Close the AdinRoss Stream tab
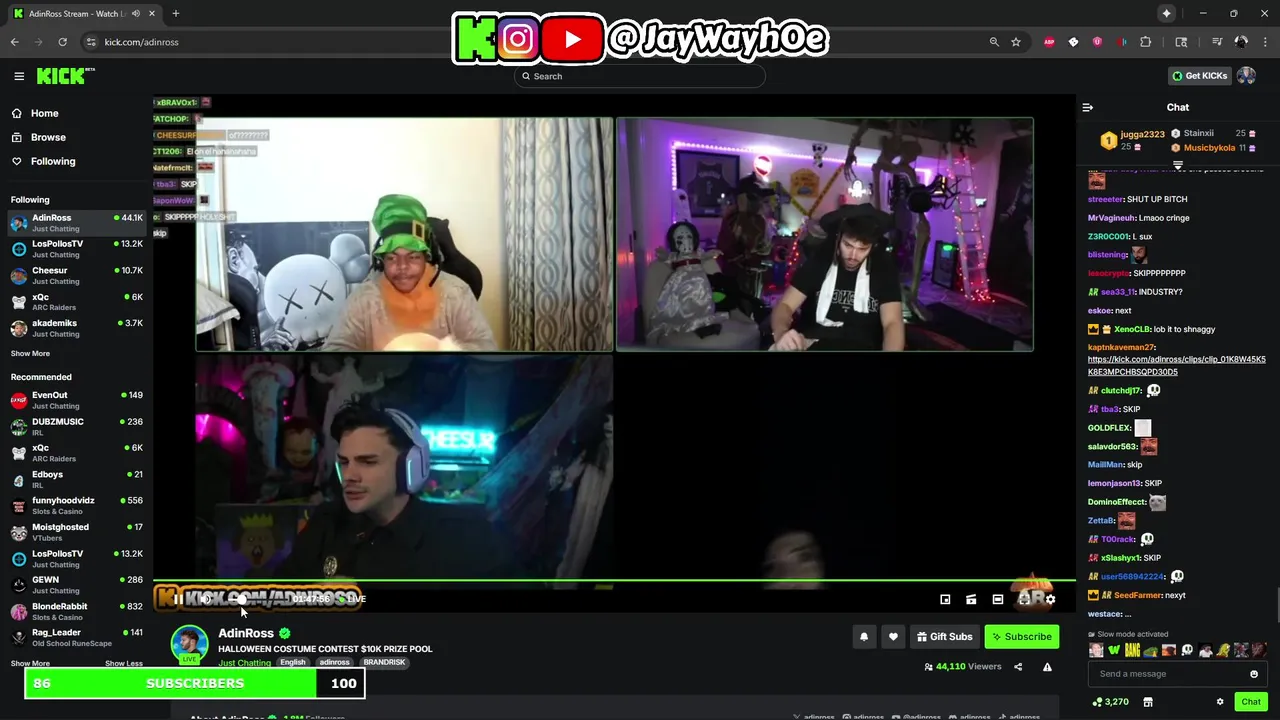The height and width of the screenshot is (720, 1280). point(152,14)
